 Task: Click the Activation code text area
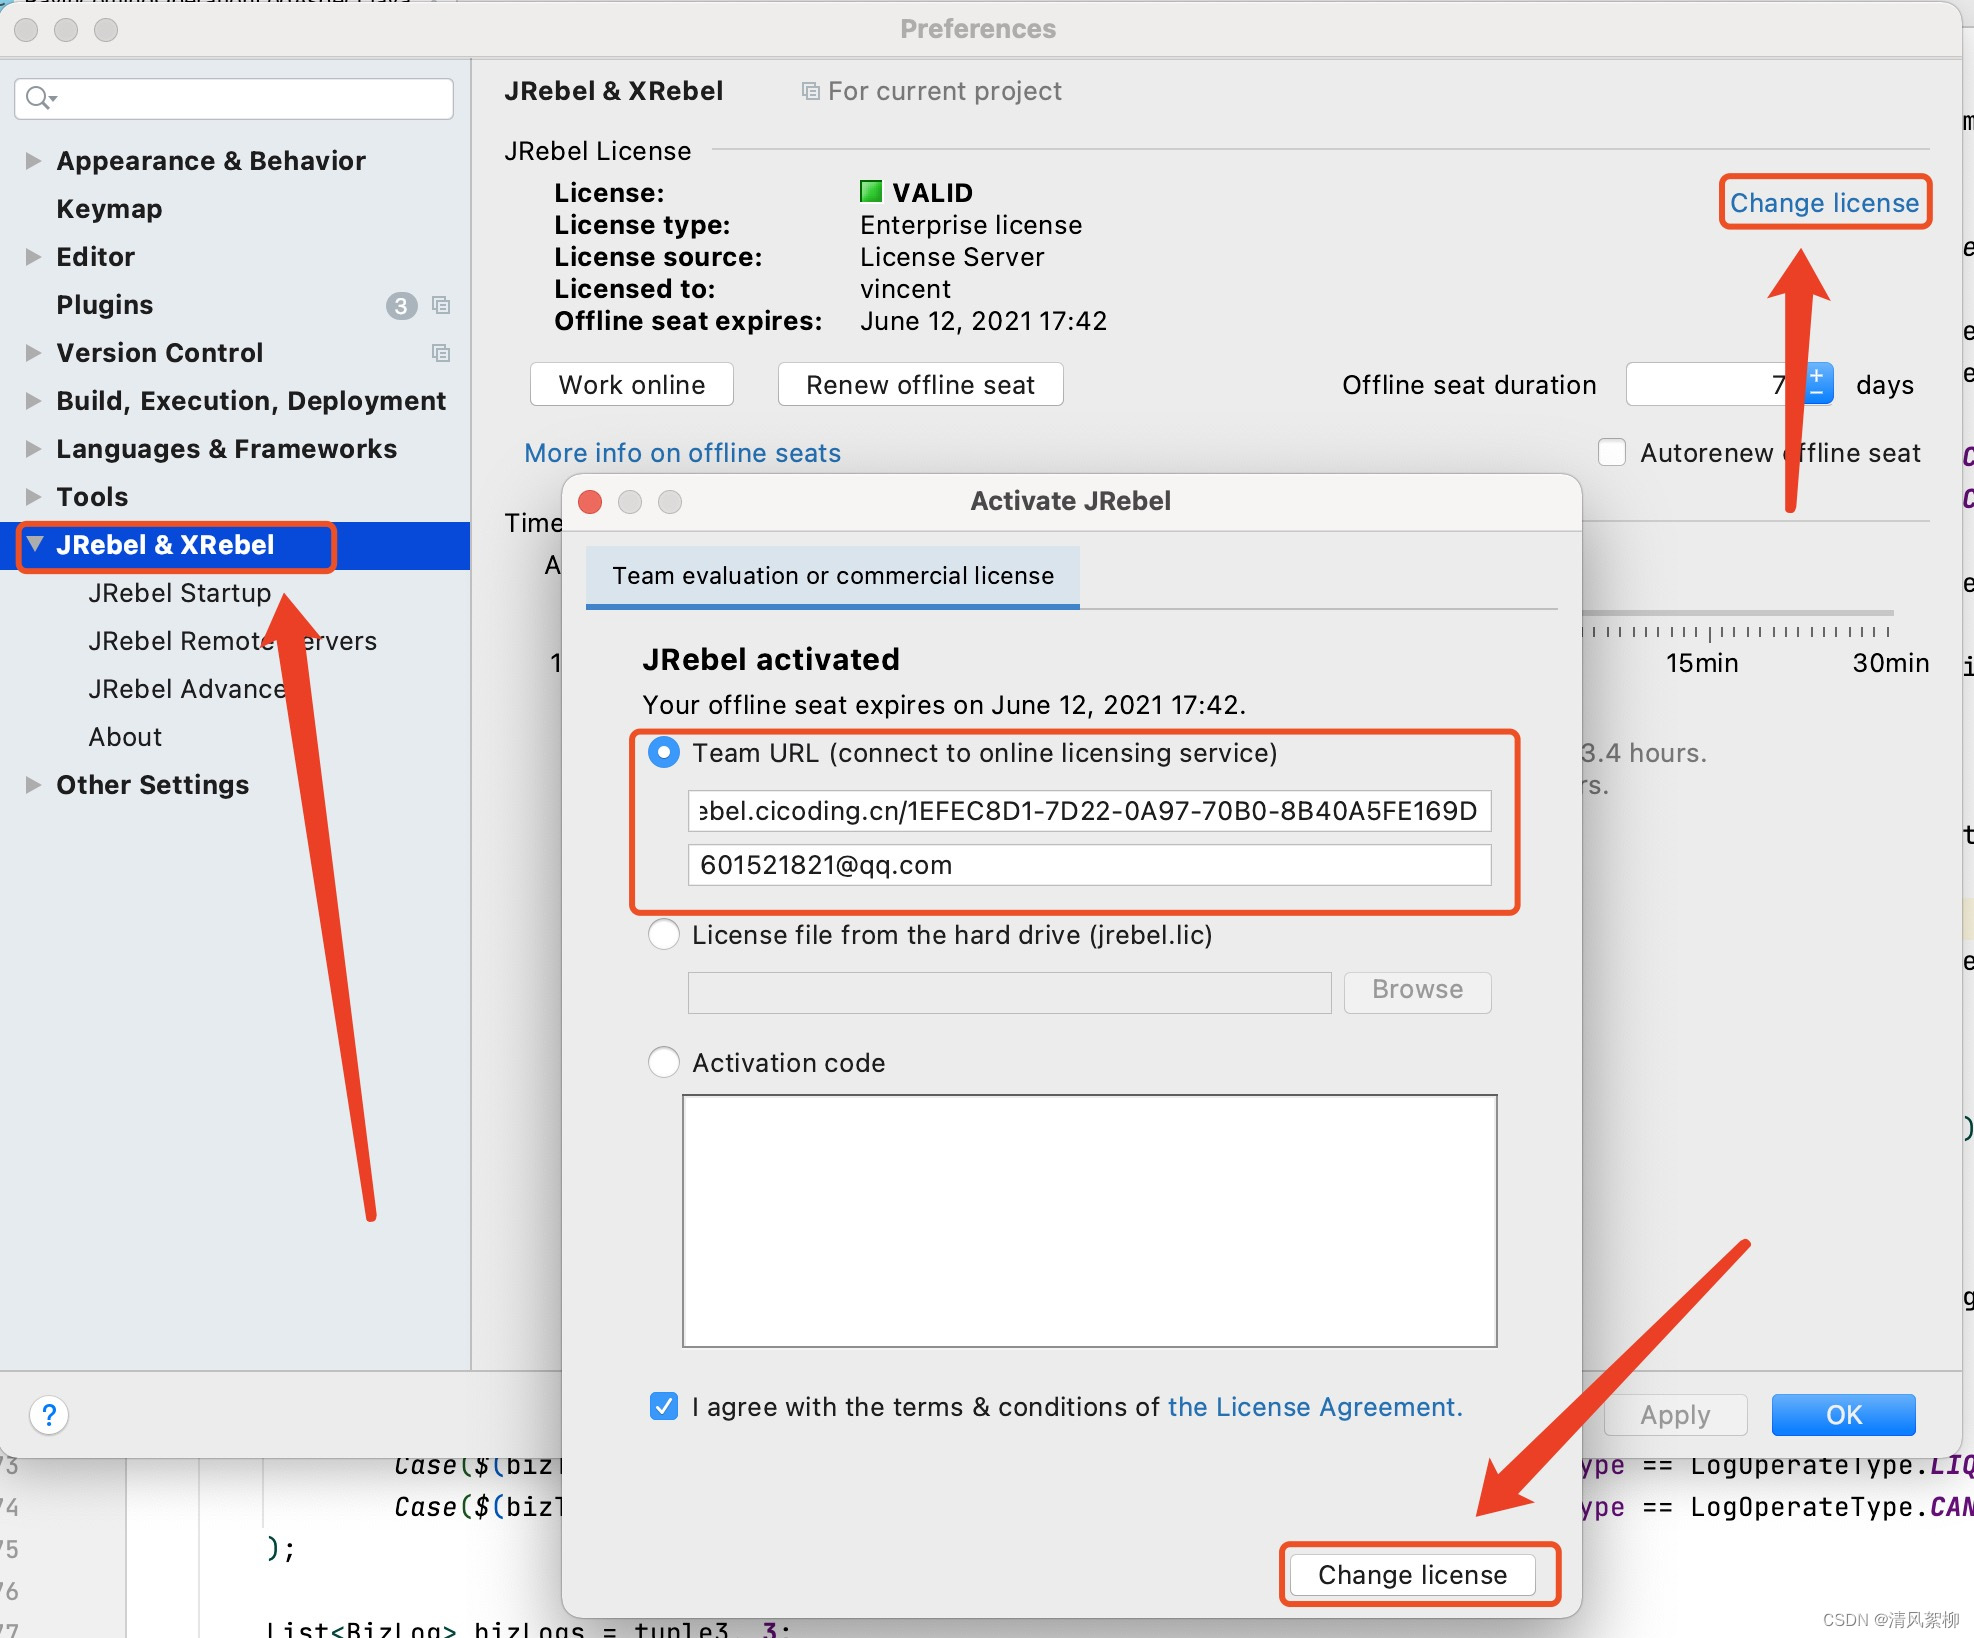(1089, 1220)
